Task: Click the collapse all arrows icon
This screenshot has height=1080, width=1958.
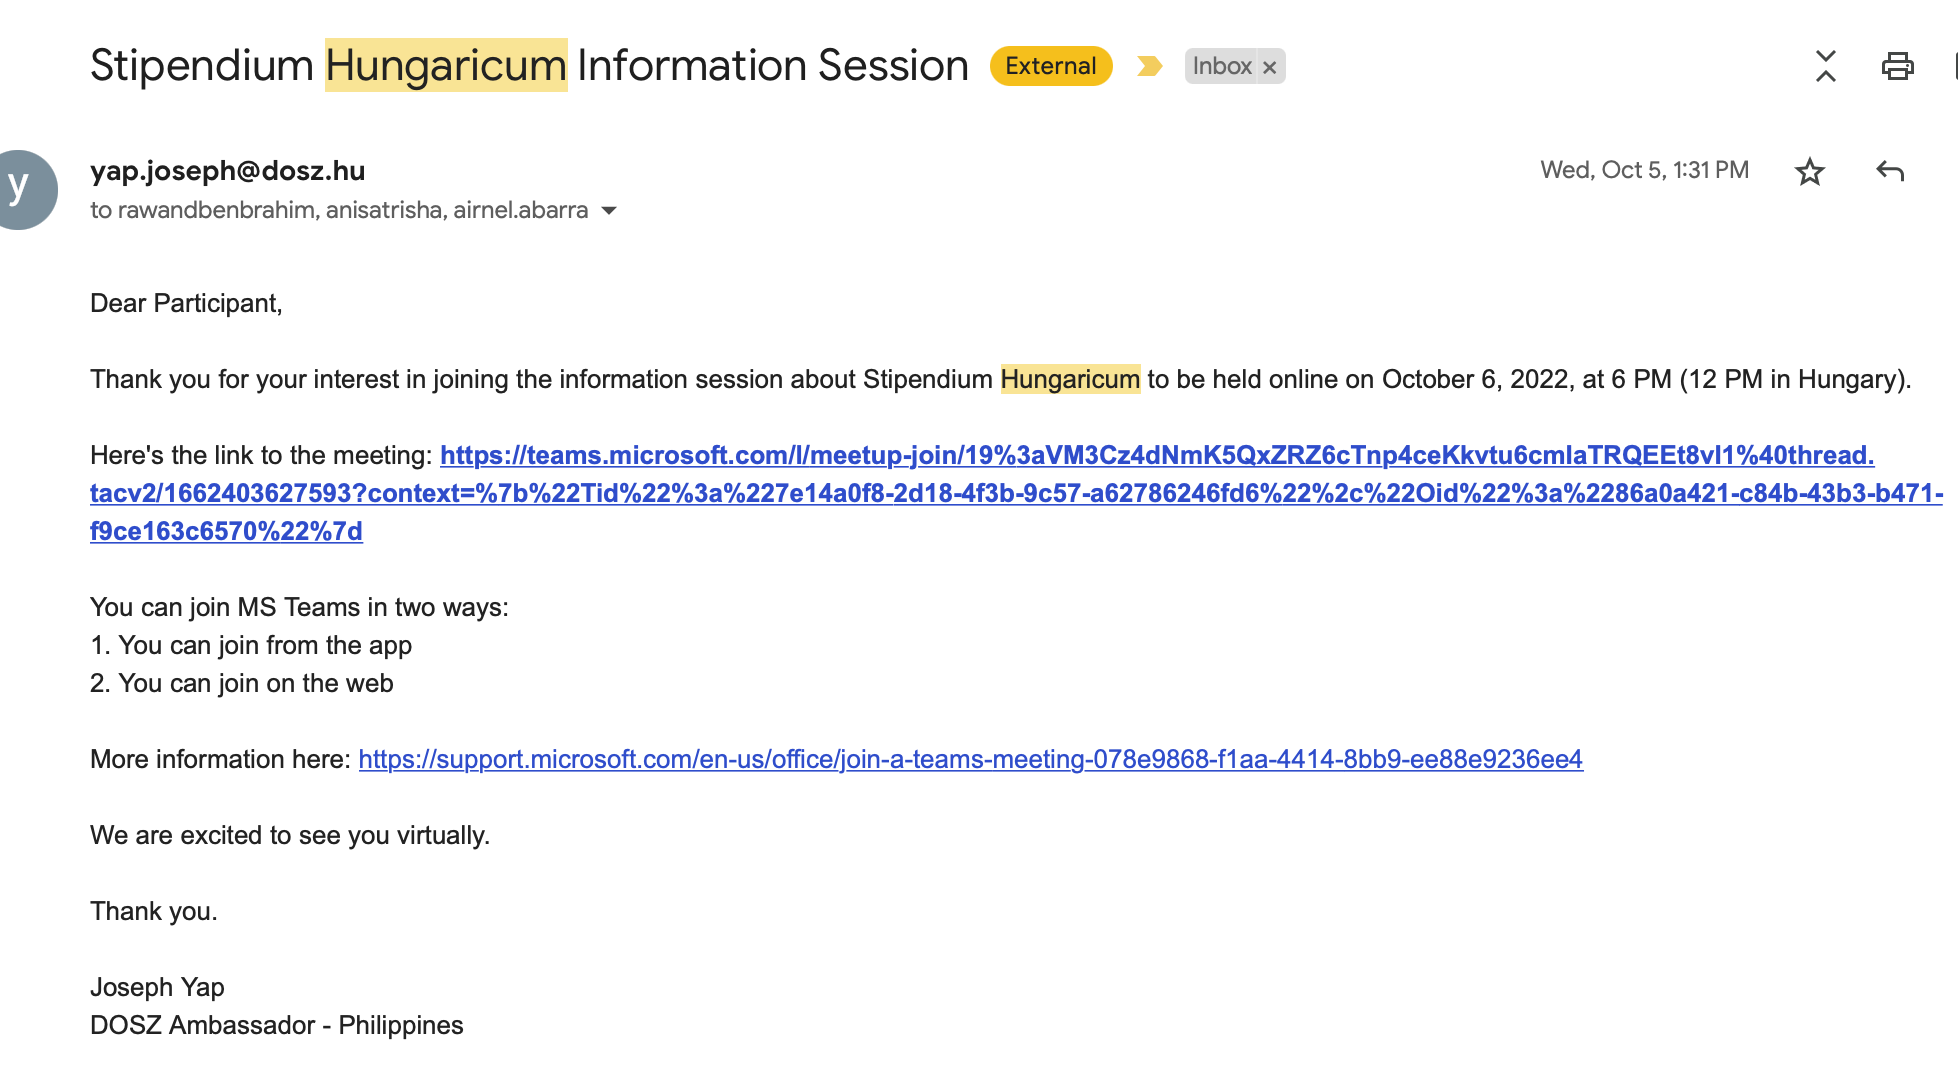Action: point(1825,66)
